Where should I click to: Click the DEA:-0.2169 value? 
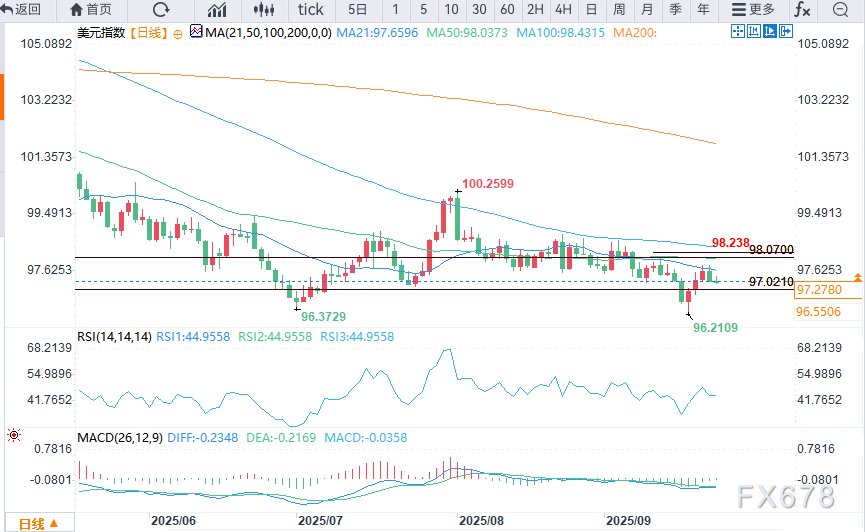coord(281,438)
